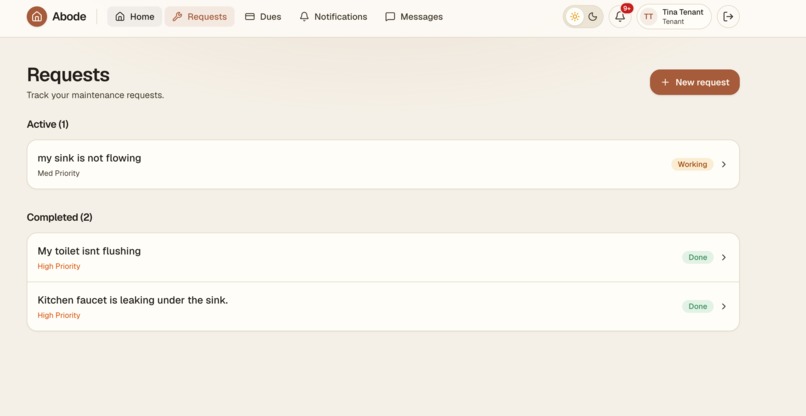
Task: Open the Home tab
Action: 135,16
